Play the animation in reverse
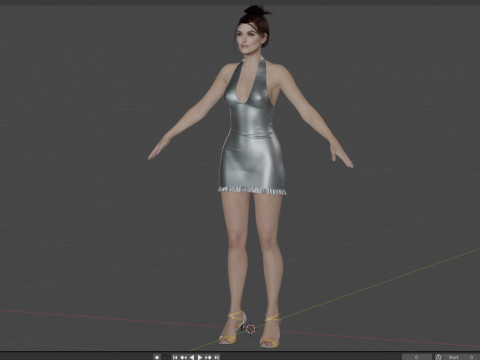The image size is (480, 360). tap(192, 357)
